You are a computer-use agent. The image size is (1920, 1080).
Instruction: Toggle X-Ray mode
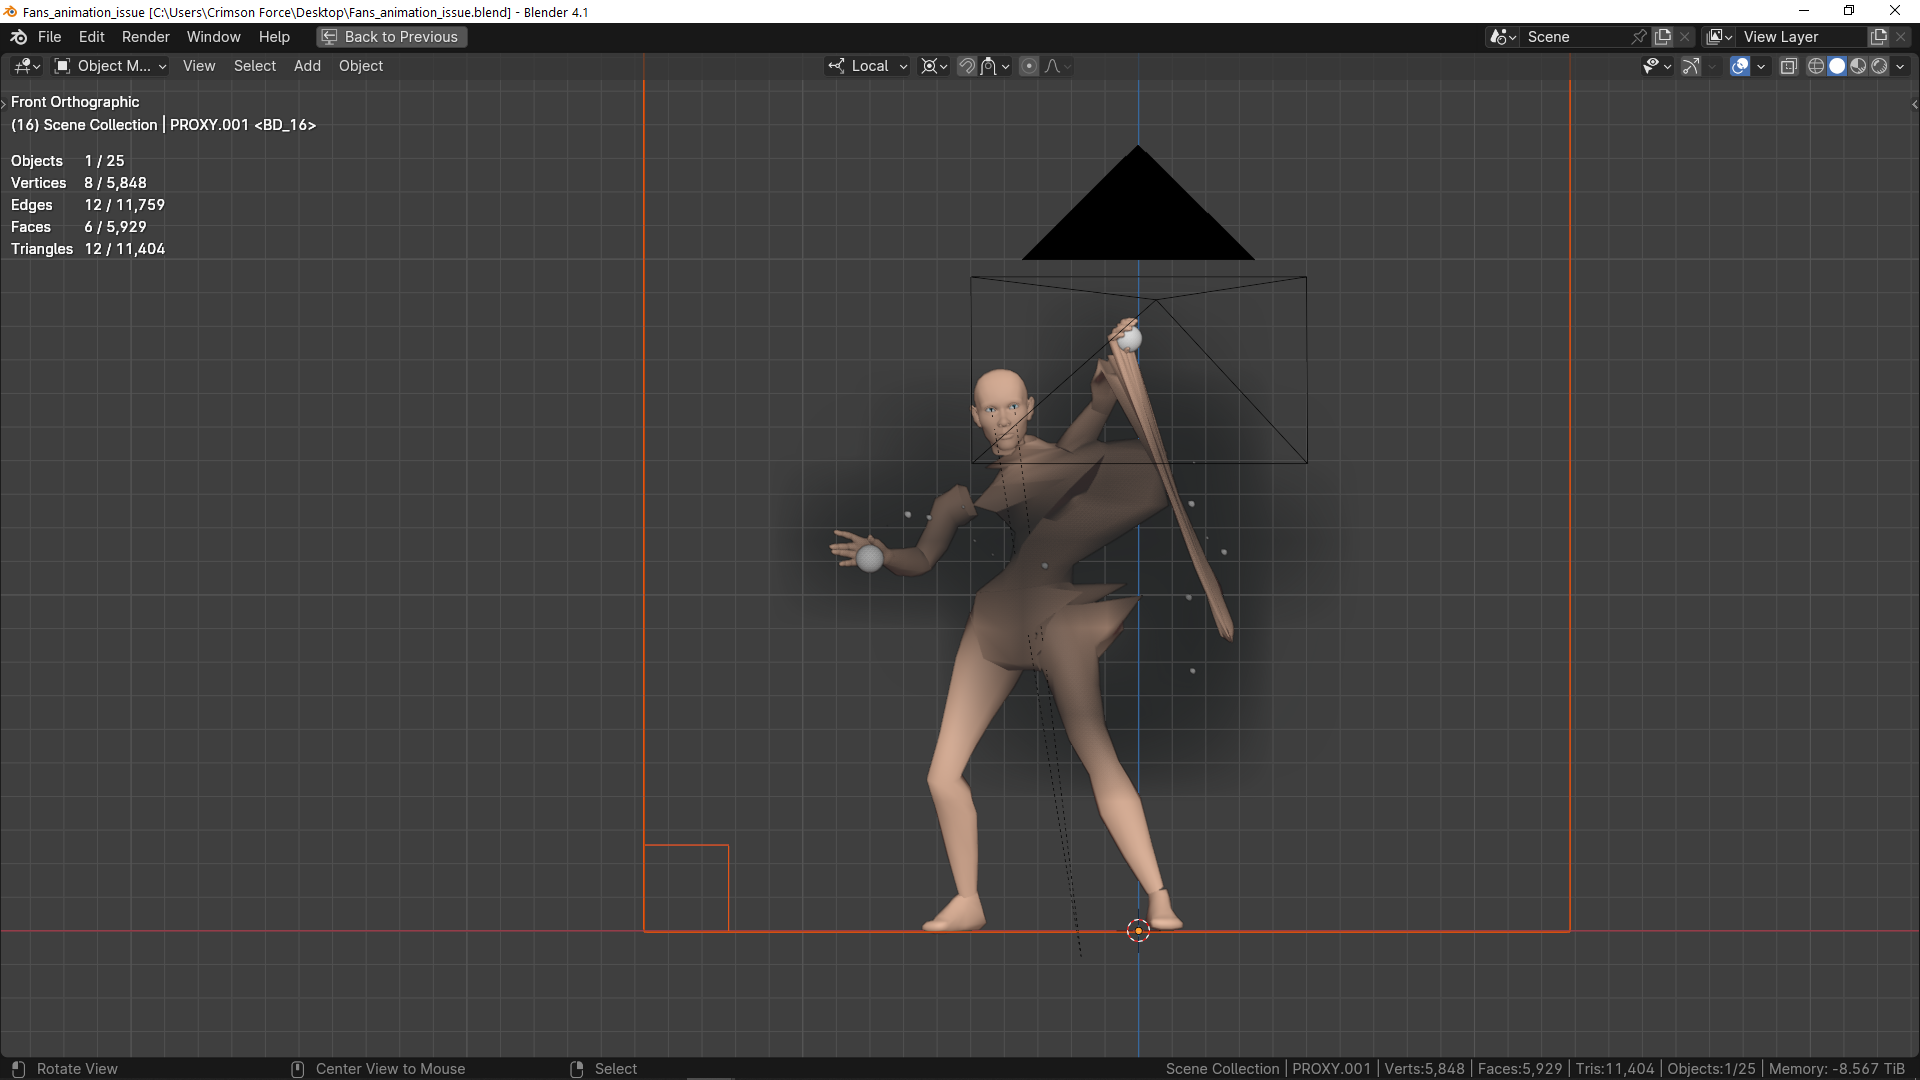[x=1789, y=66]
